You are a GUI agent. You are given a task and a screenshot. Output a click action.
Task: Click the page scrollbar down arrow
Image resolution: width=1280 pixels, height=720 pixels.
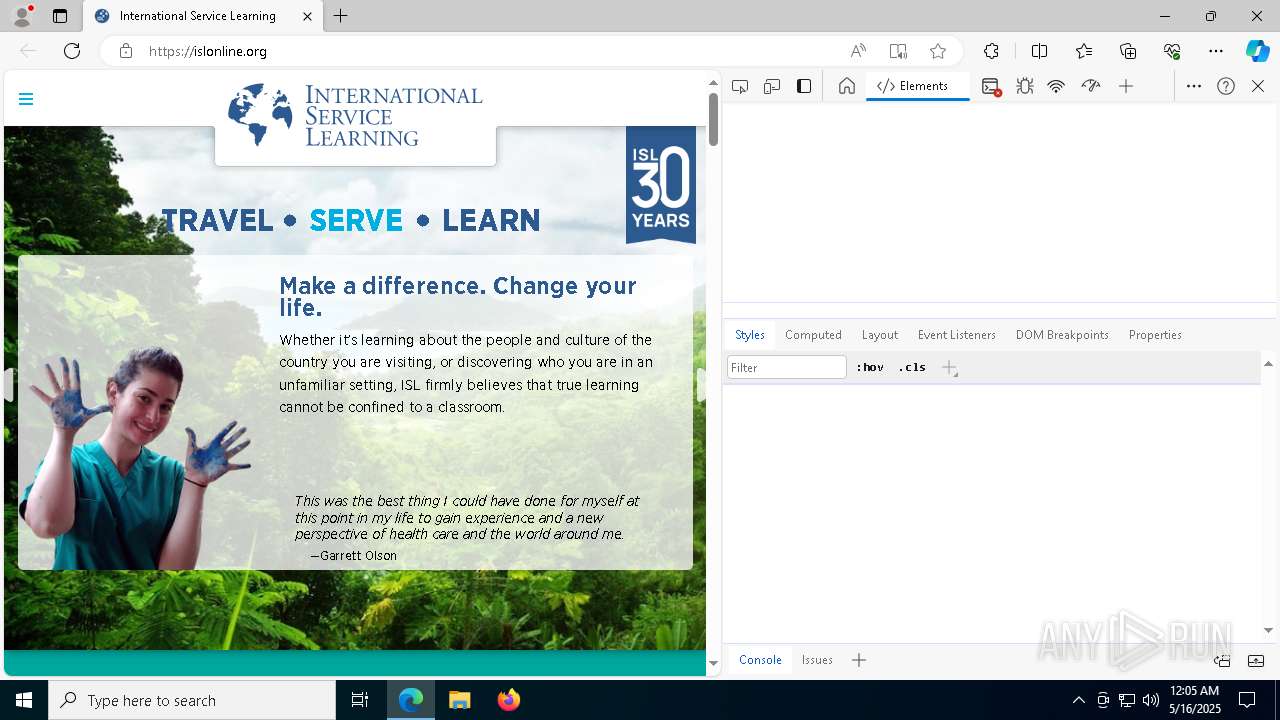pos(713,663)
